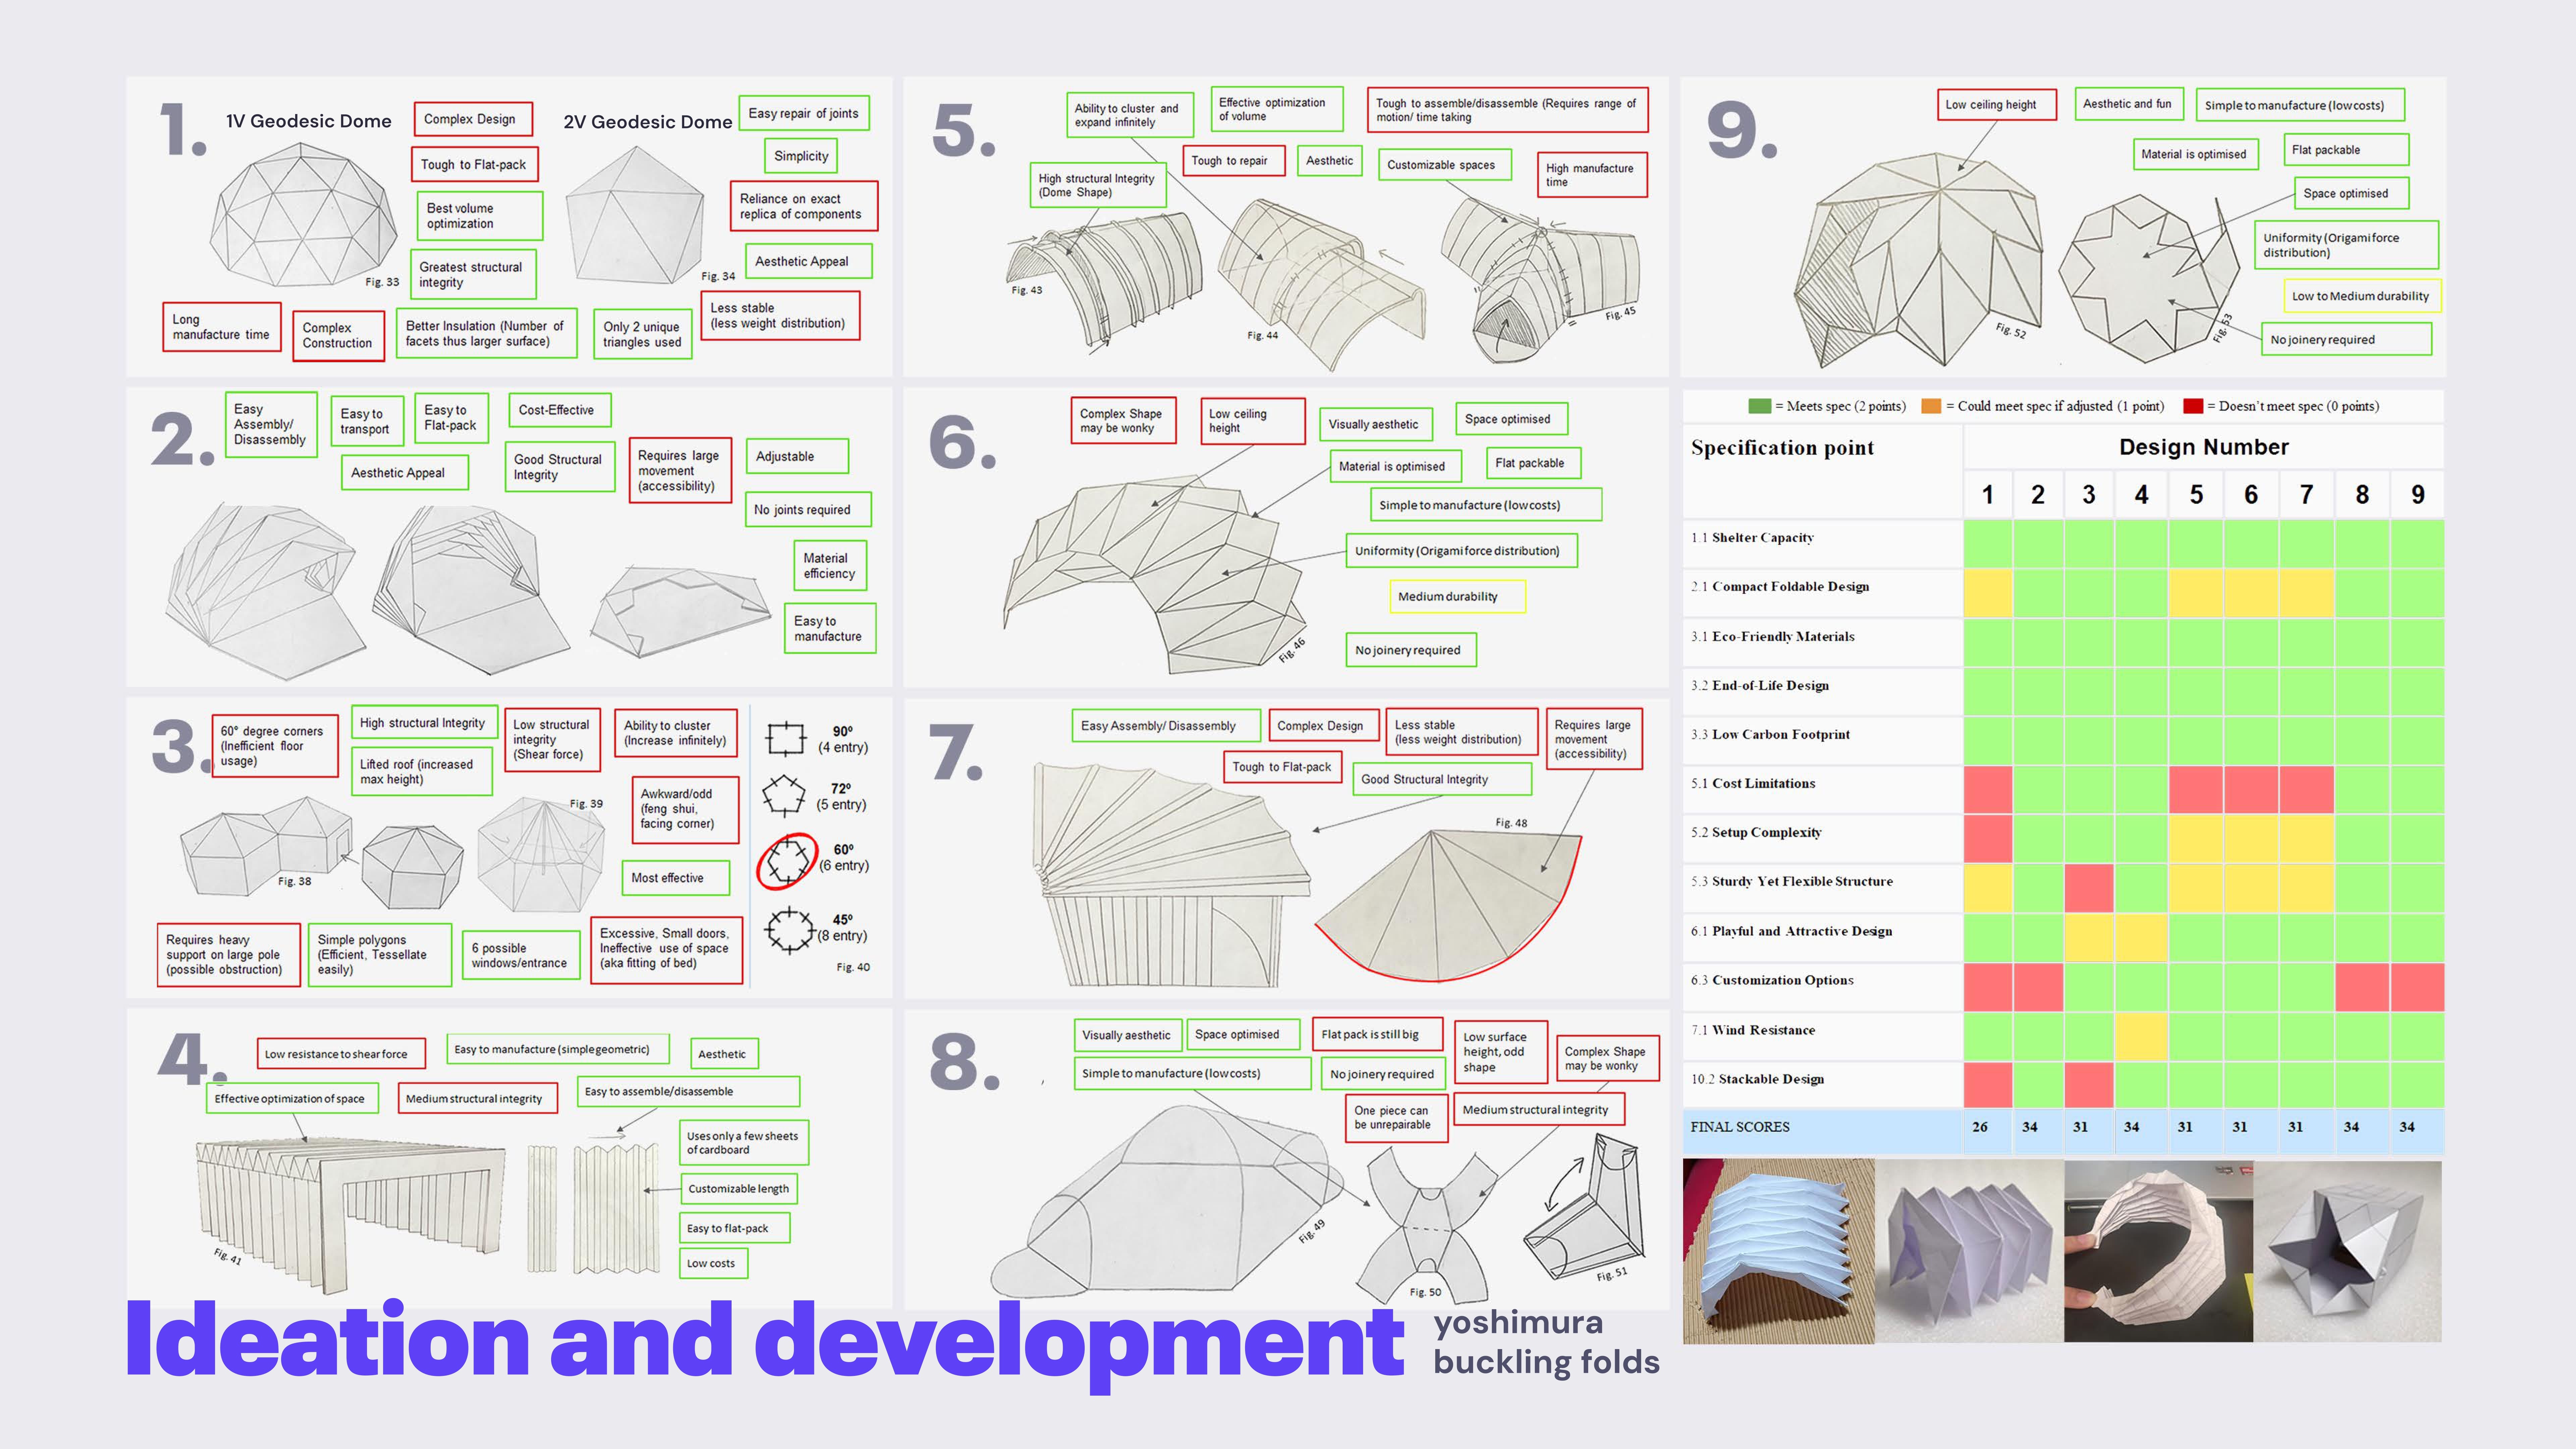Click the 'Long manufacture time' label
2576x1449 pixels.
pyautogui.click(x=222, y=327)
